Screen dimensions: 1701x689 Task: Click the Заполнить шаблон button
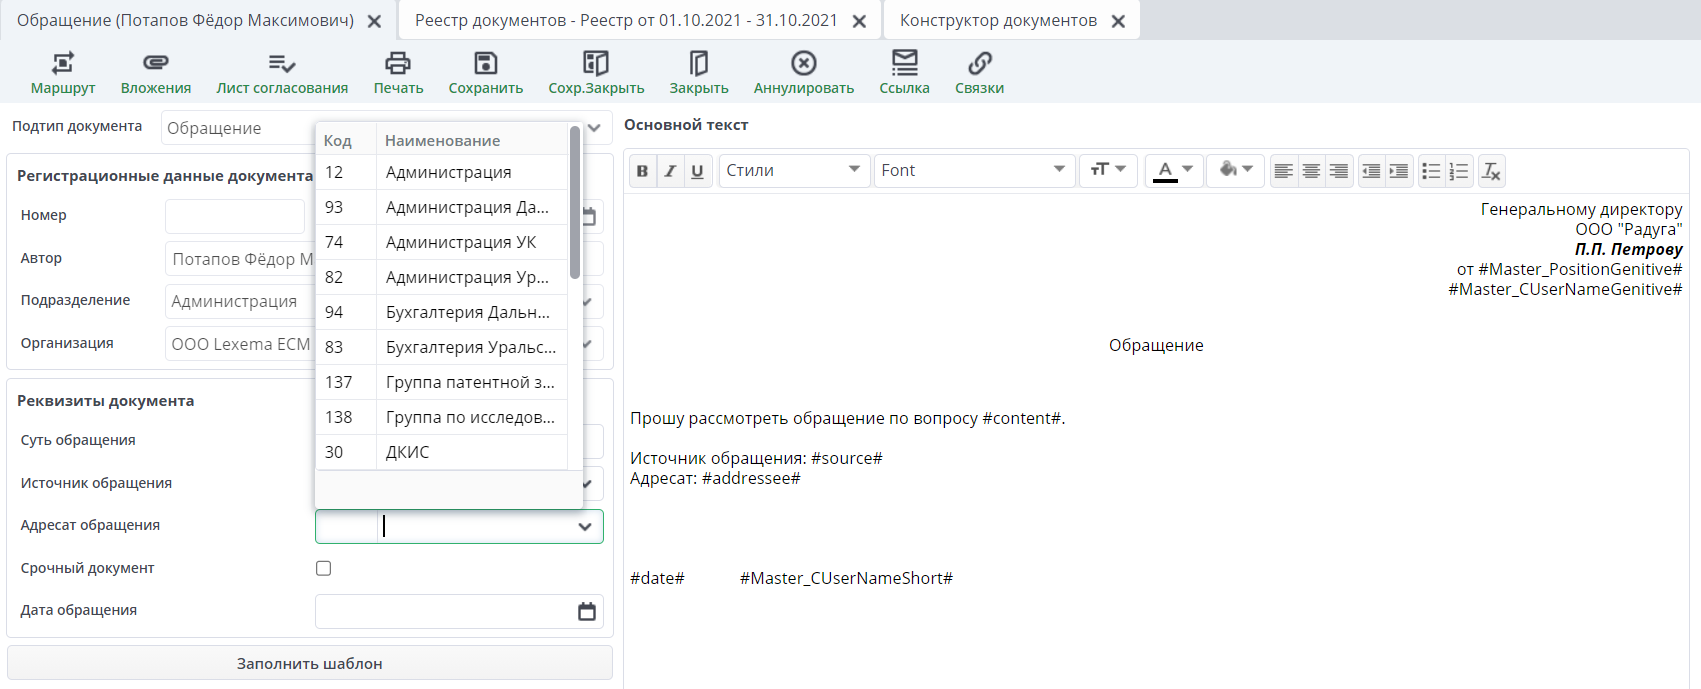tap(309, 663)
